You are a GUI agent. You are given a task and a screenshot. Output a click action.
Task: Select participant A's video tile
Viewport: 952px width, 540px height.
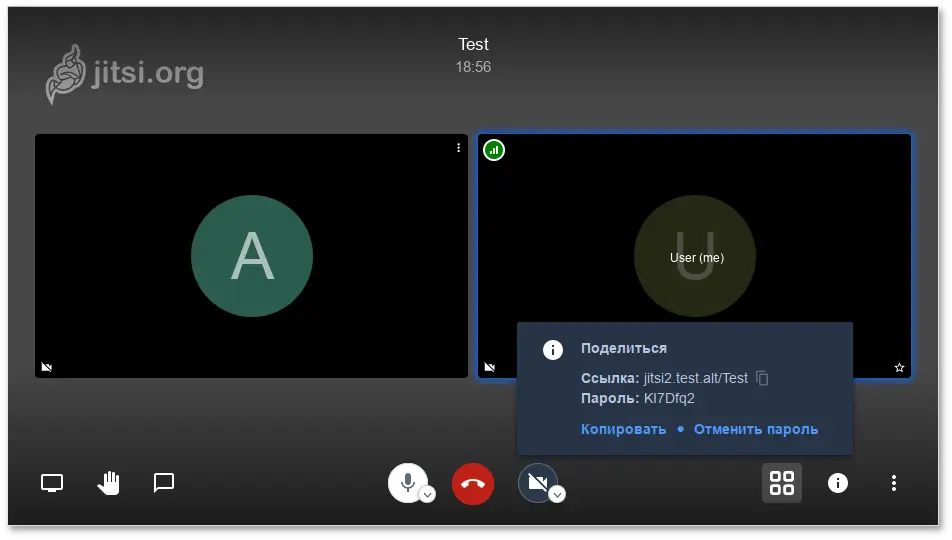pos(251,256)
